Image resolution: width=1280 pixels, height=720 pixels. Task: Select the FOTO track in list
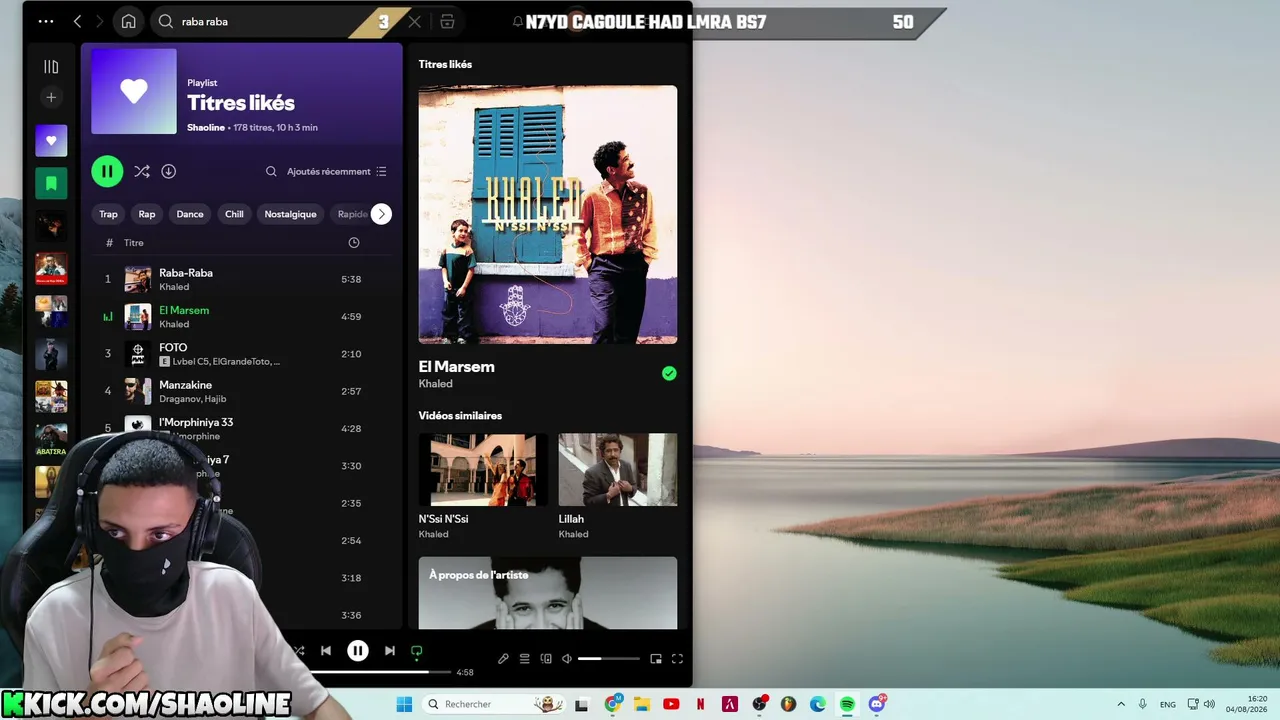click(240, 354)
